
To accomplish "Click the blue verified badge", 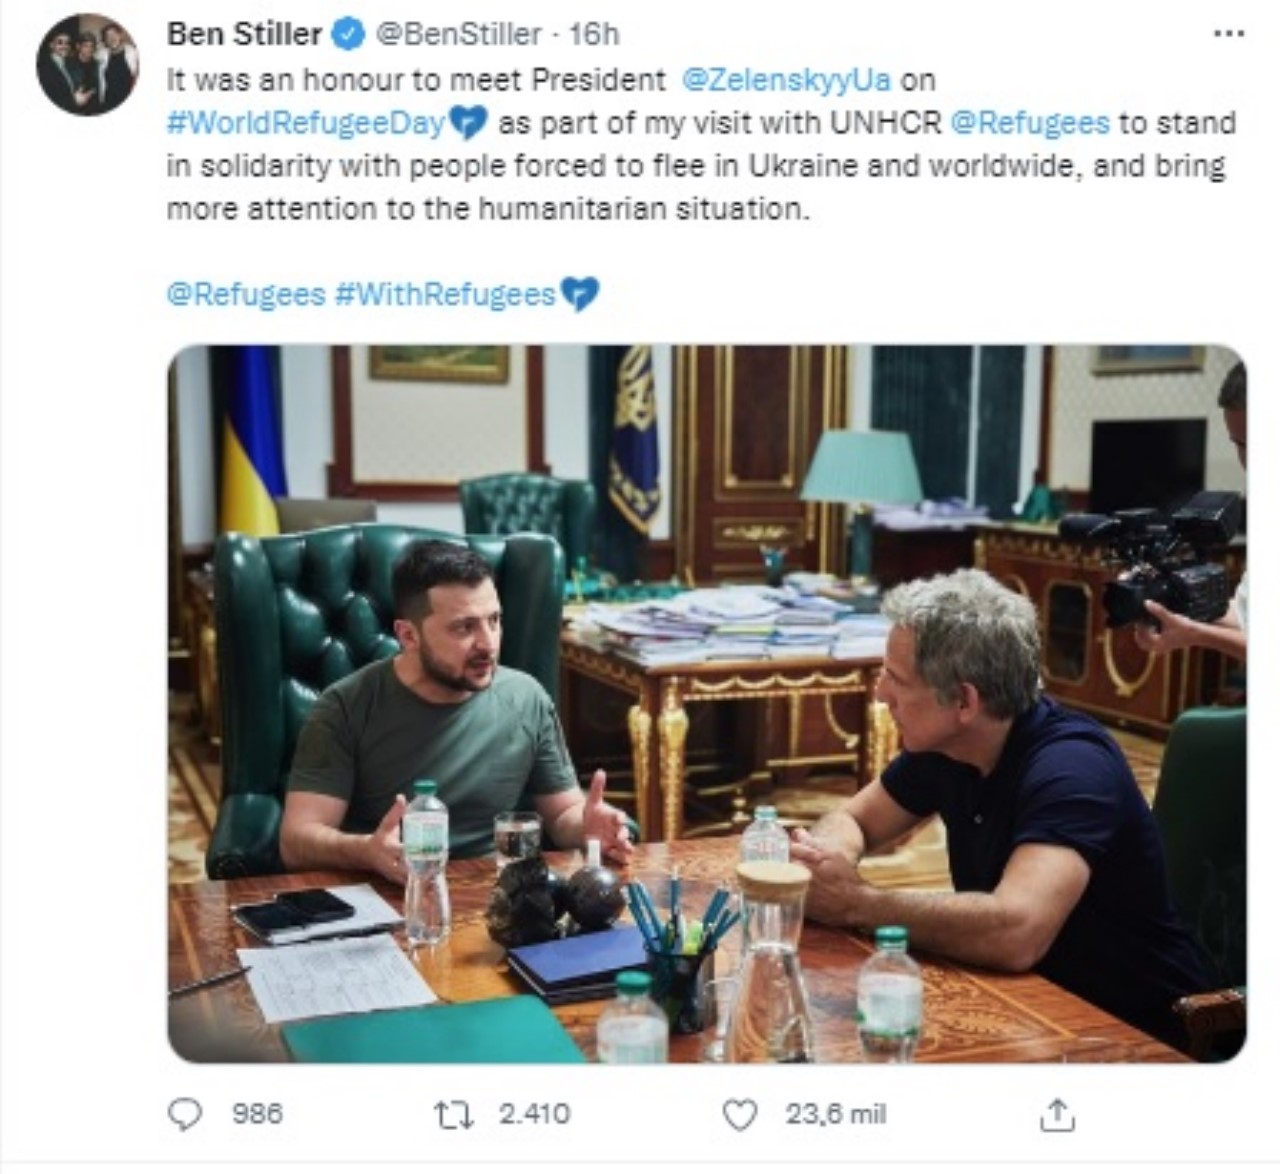I will pyautogui.click(x=348, y=35).
